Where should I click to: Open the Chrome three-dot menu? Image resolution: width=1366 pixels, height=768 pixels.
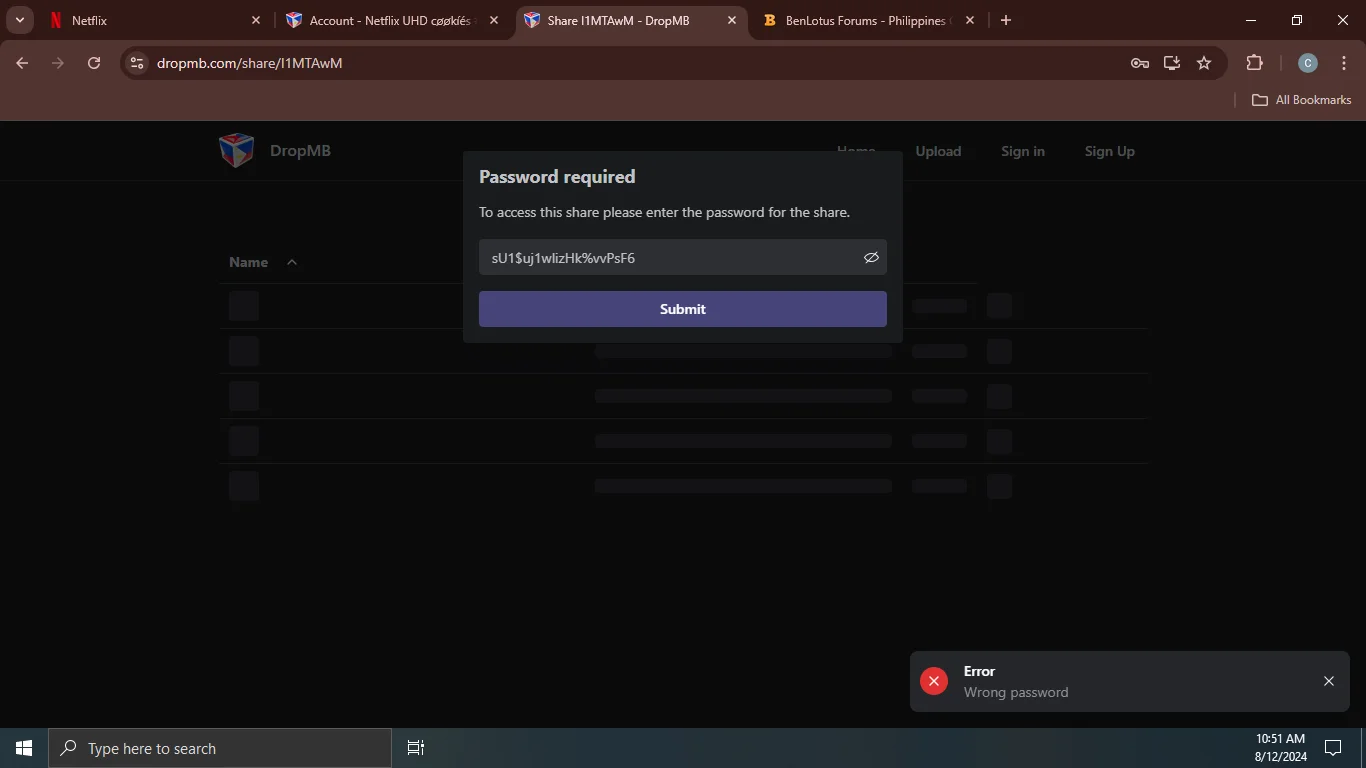(x=1344, y=63)
